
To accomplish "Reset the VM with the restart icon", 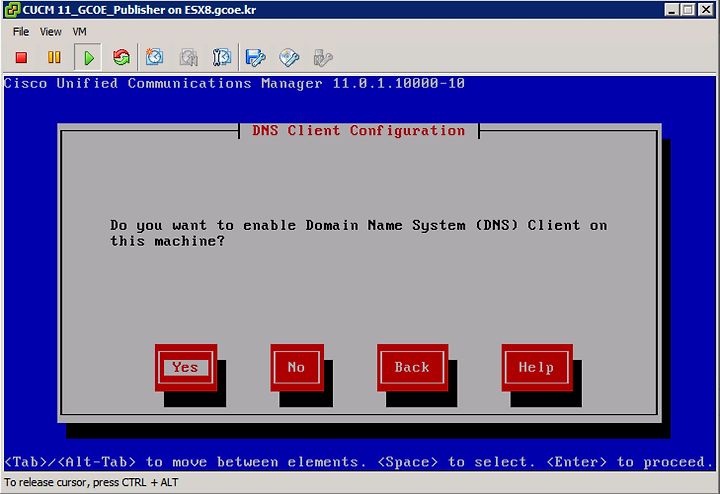I will 121,57.
